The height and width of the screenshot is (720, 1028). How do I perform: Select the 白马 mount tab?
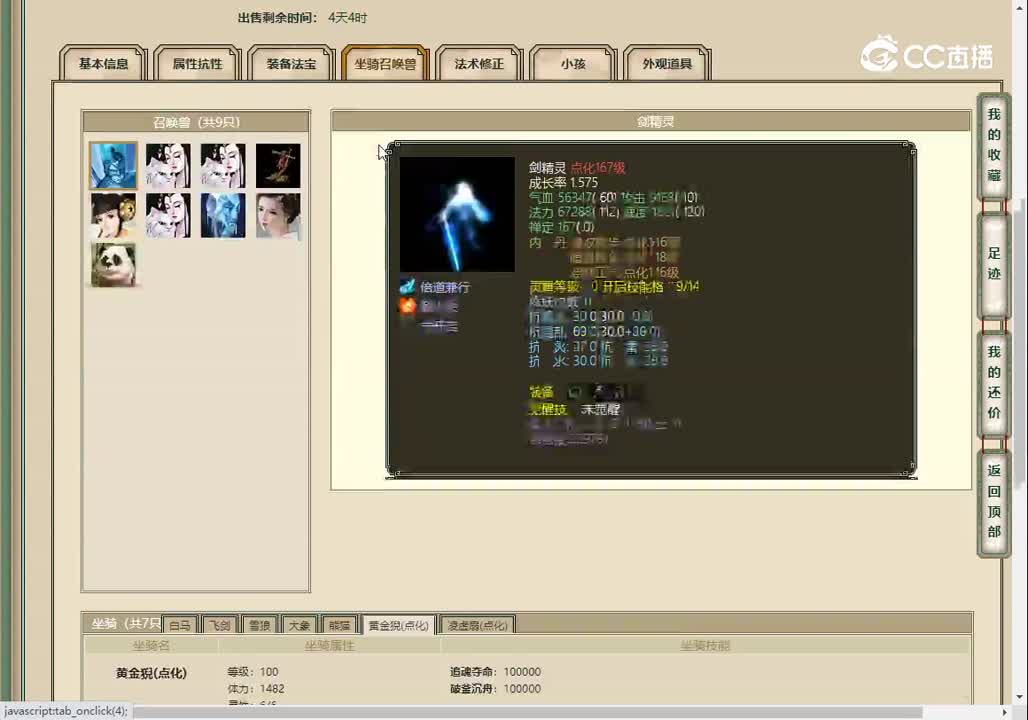[180, 625]
